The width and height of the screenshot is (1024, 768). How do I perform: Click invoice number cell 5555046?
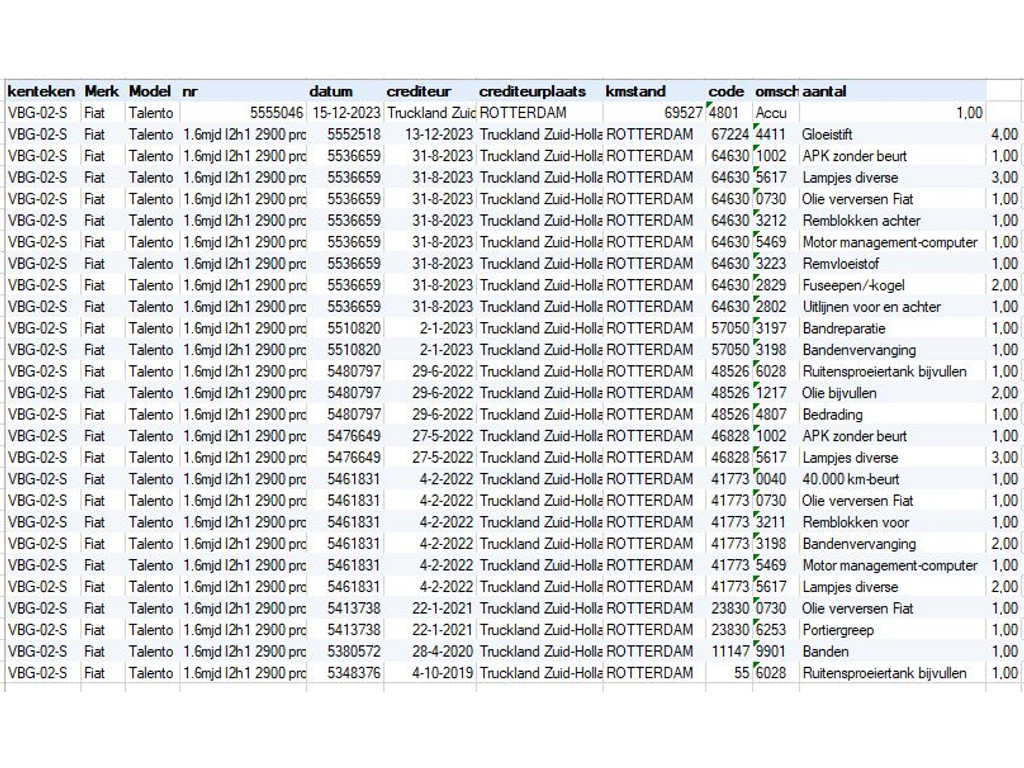click(243, 112)
